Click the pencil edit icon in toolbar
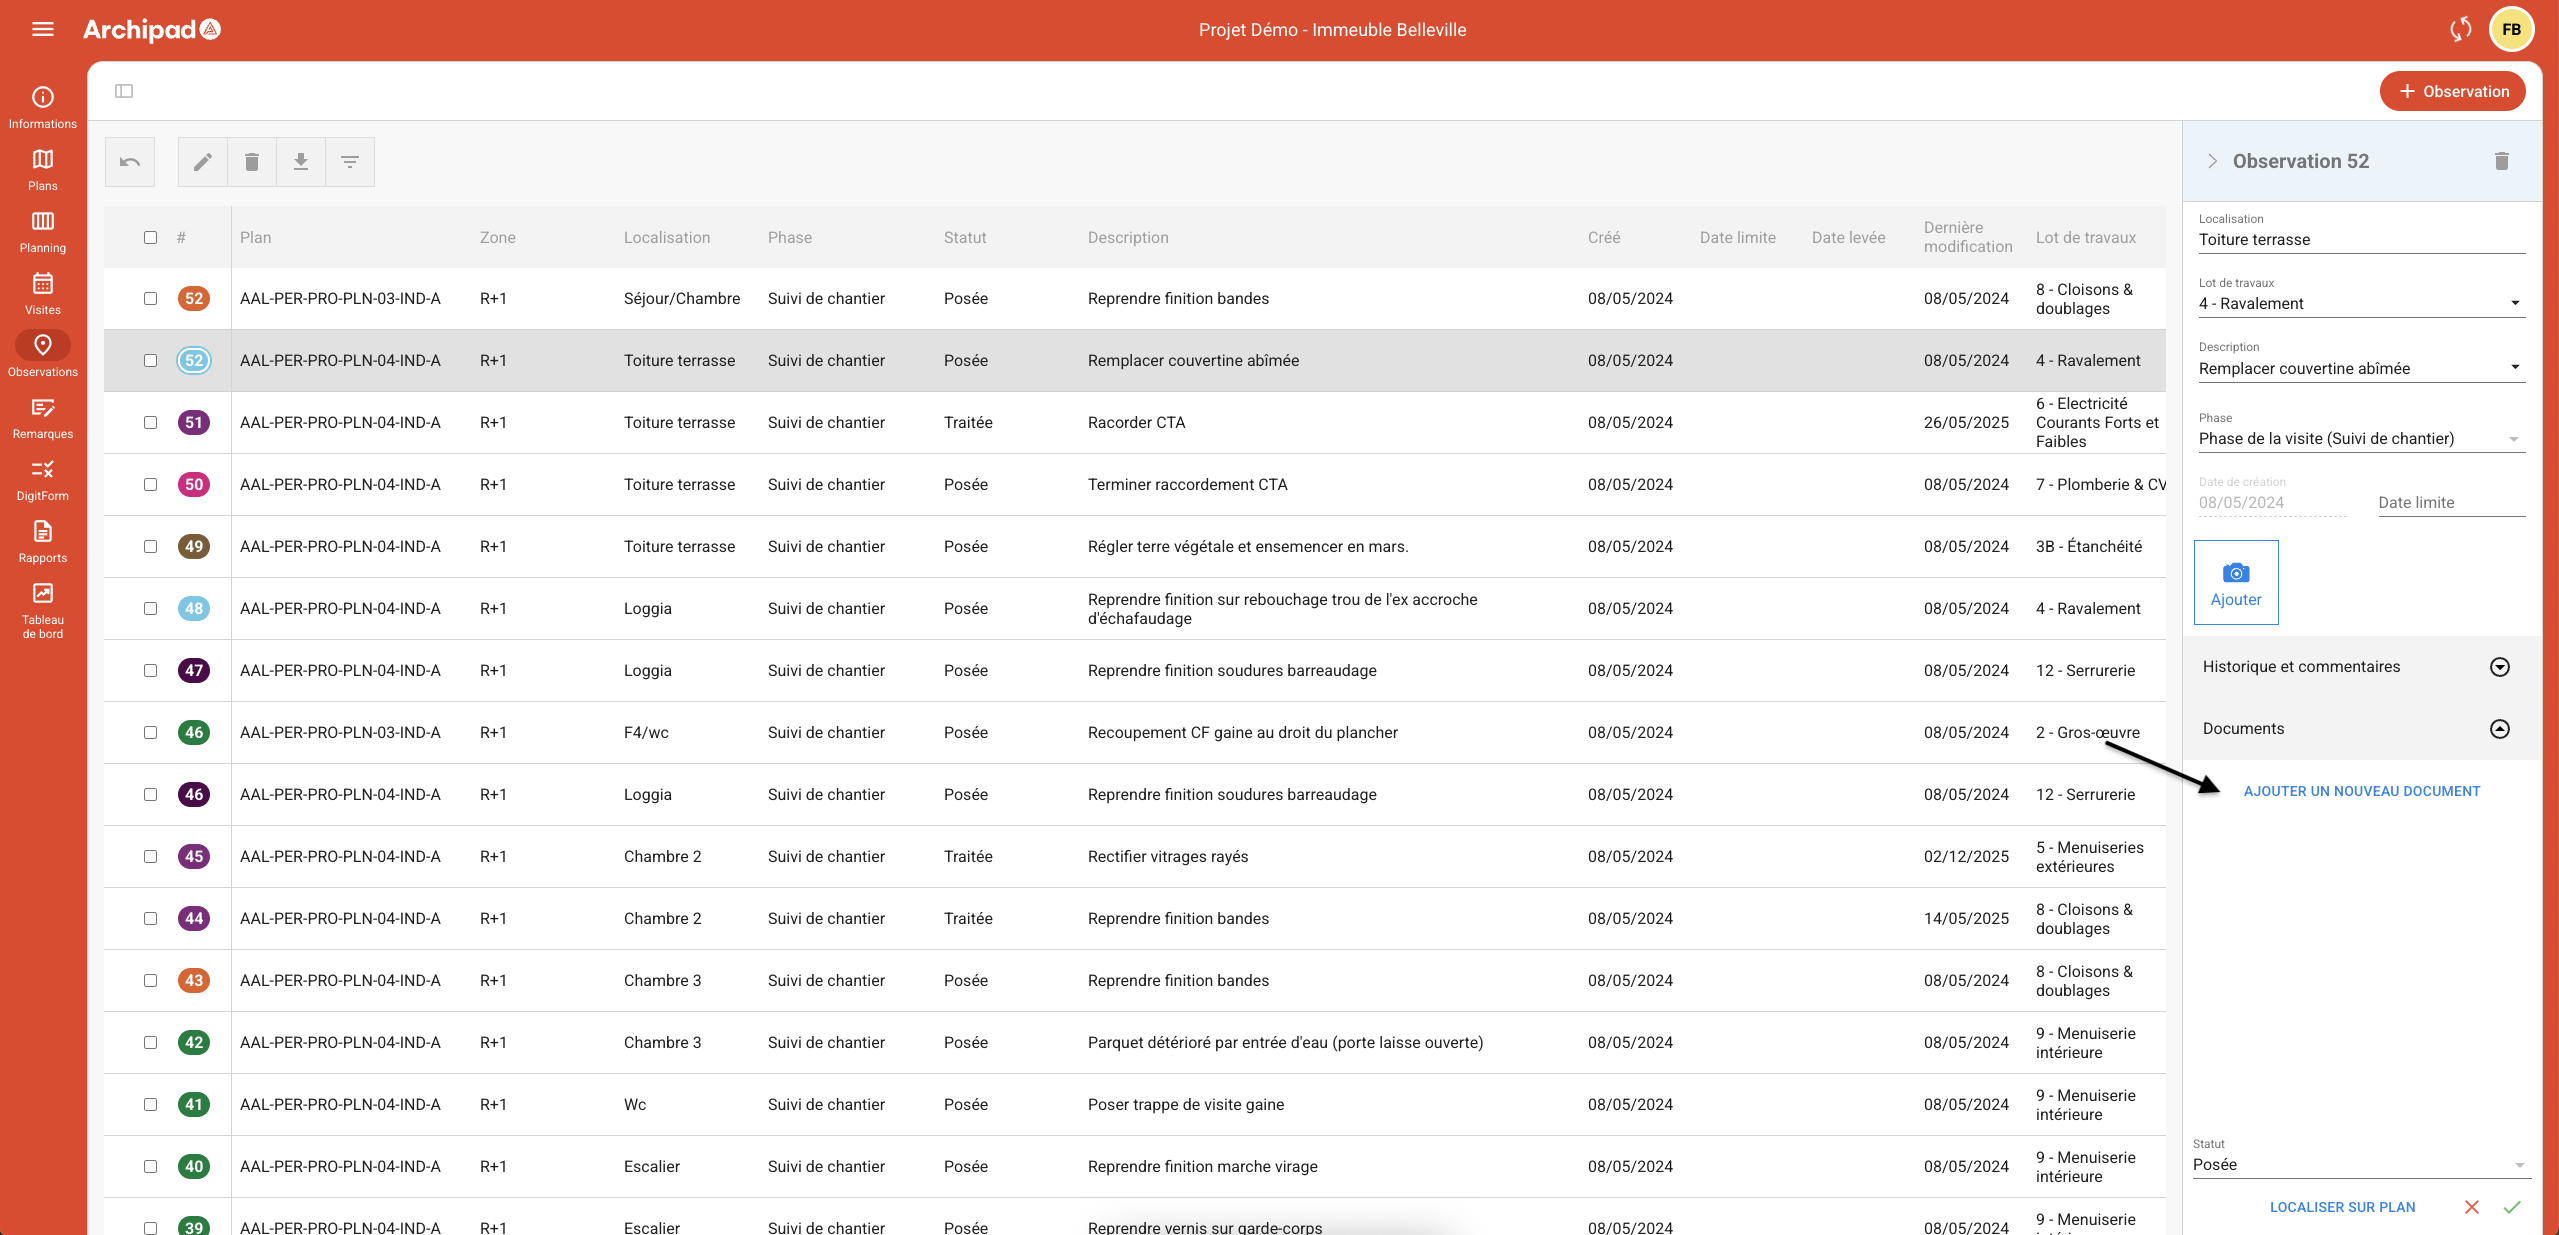The image size is (2559, 1235). (203, 162)
